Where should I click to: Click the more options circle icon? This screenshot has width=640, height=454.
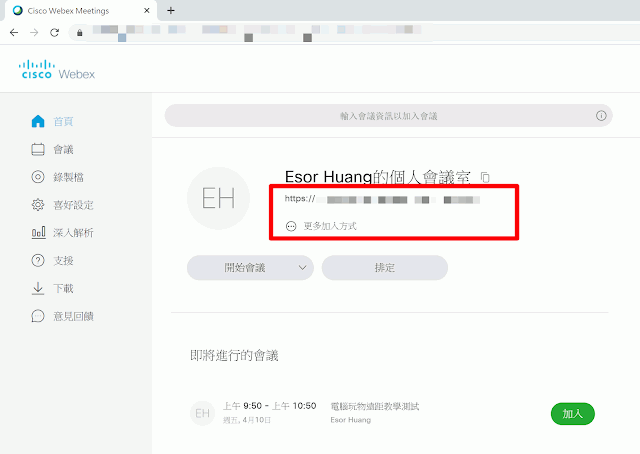click(x=291, y=226)
